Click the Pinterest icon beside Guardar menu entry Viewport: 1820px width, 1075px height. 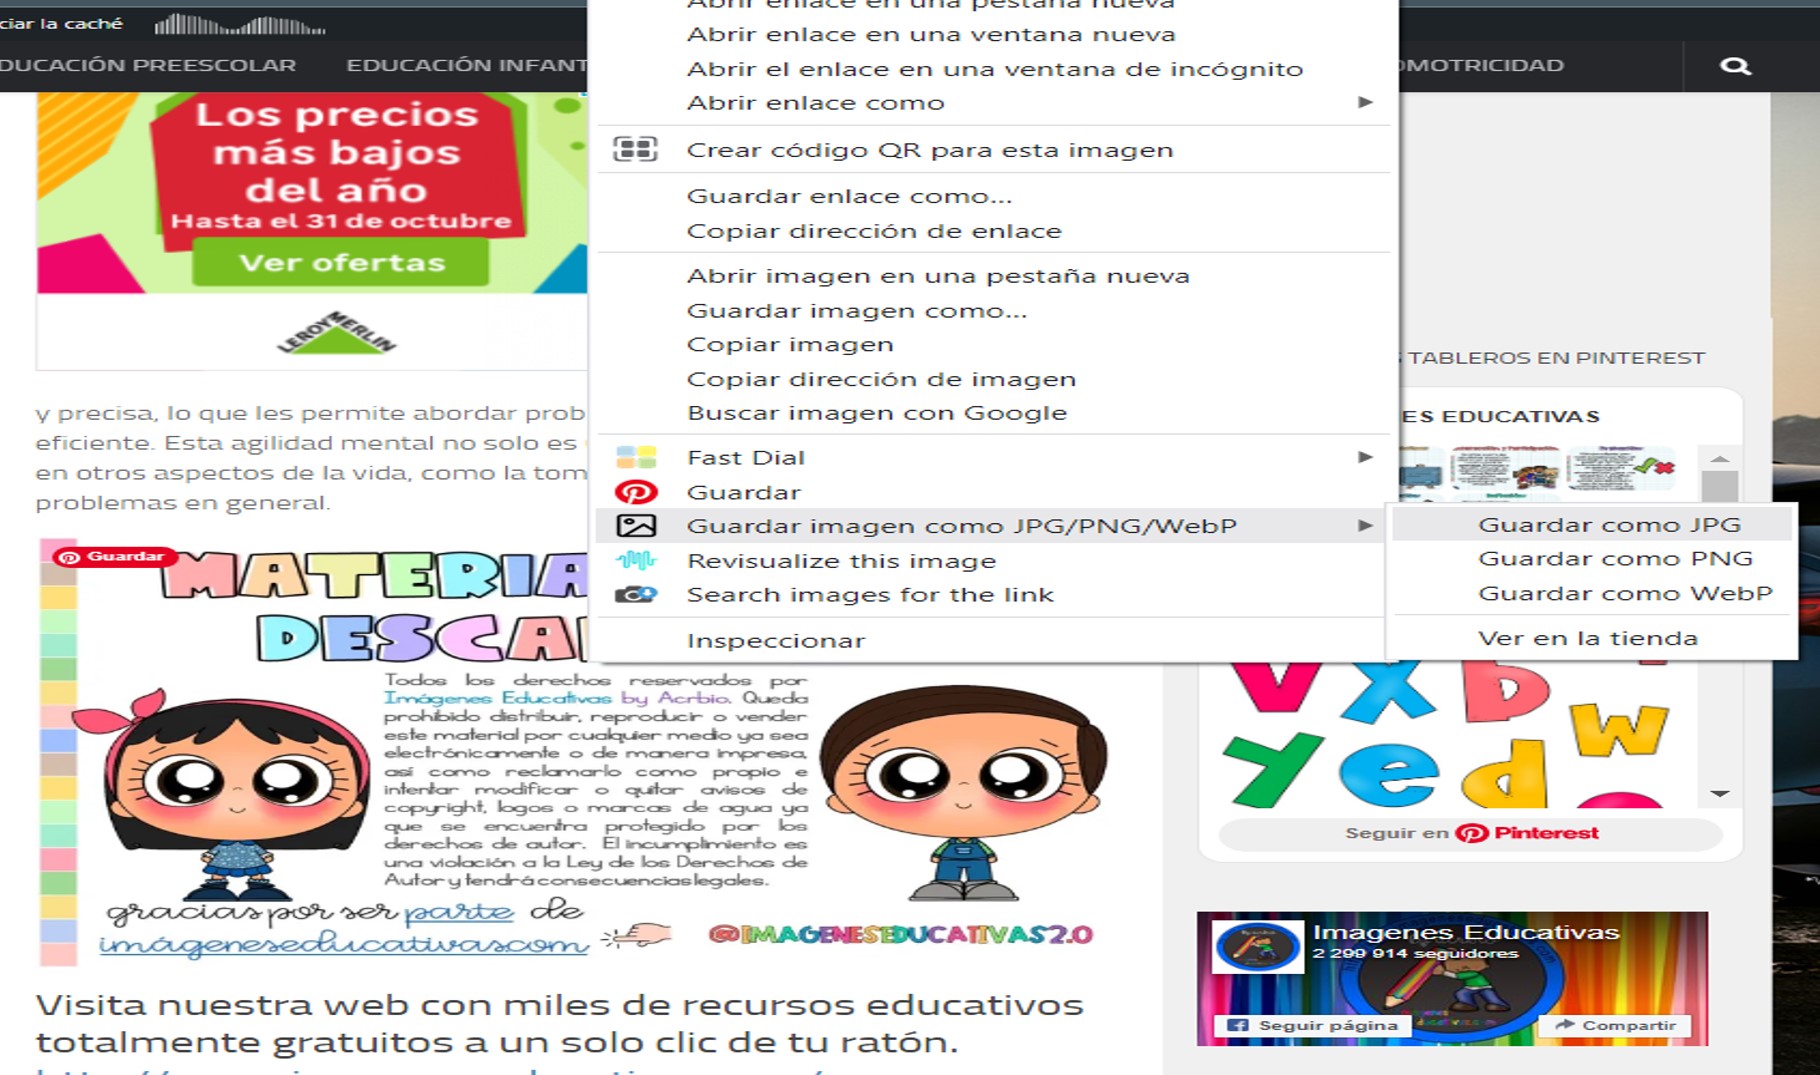coord(636,492)
